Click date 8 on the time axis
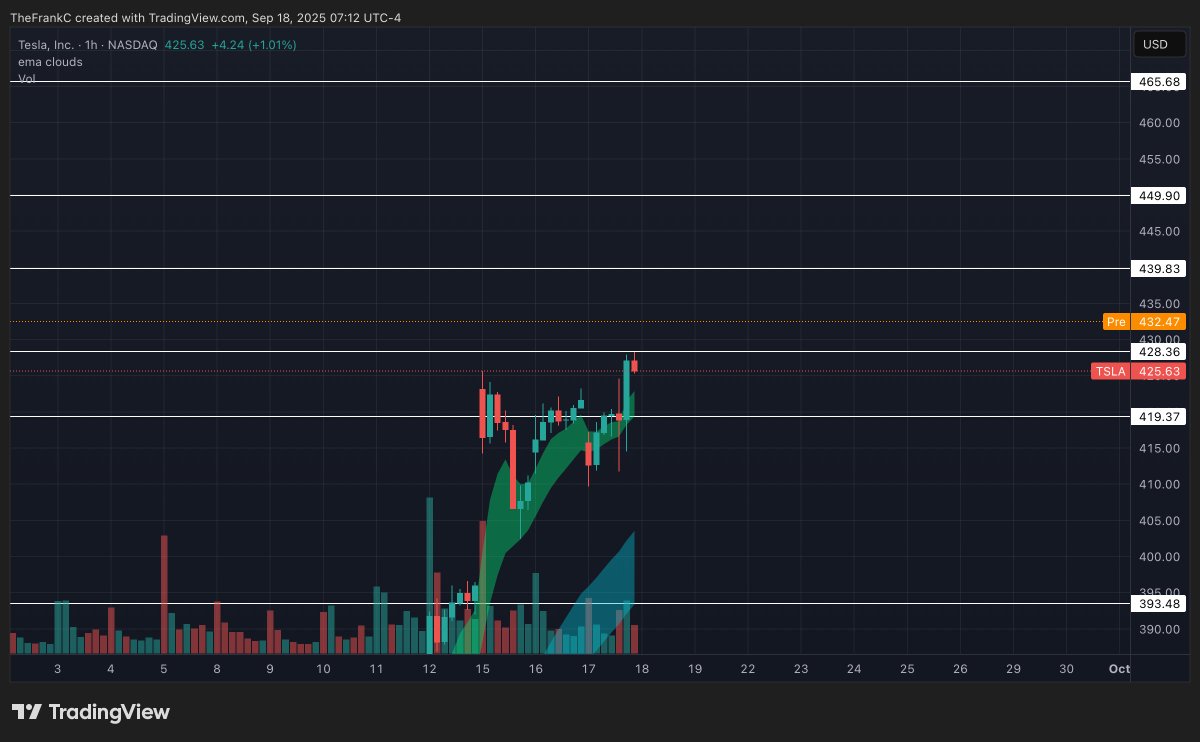Screen dimensions: 1200x742 (216, 669)
